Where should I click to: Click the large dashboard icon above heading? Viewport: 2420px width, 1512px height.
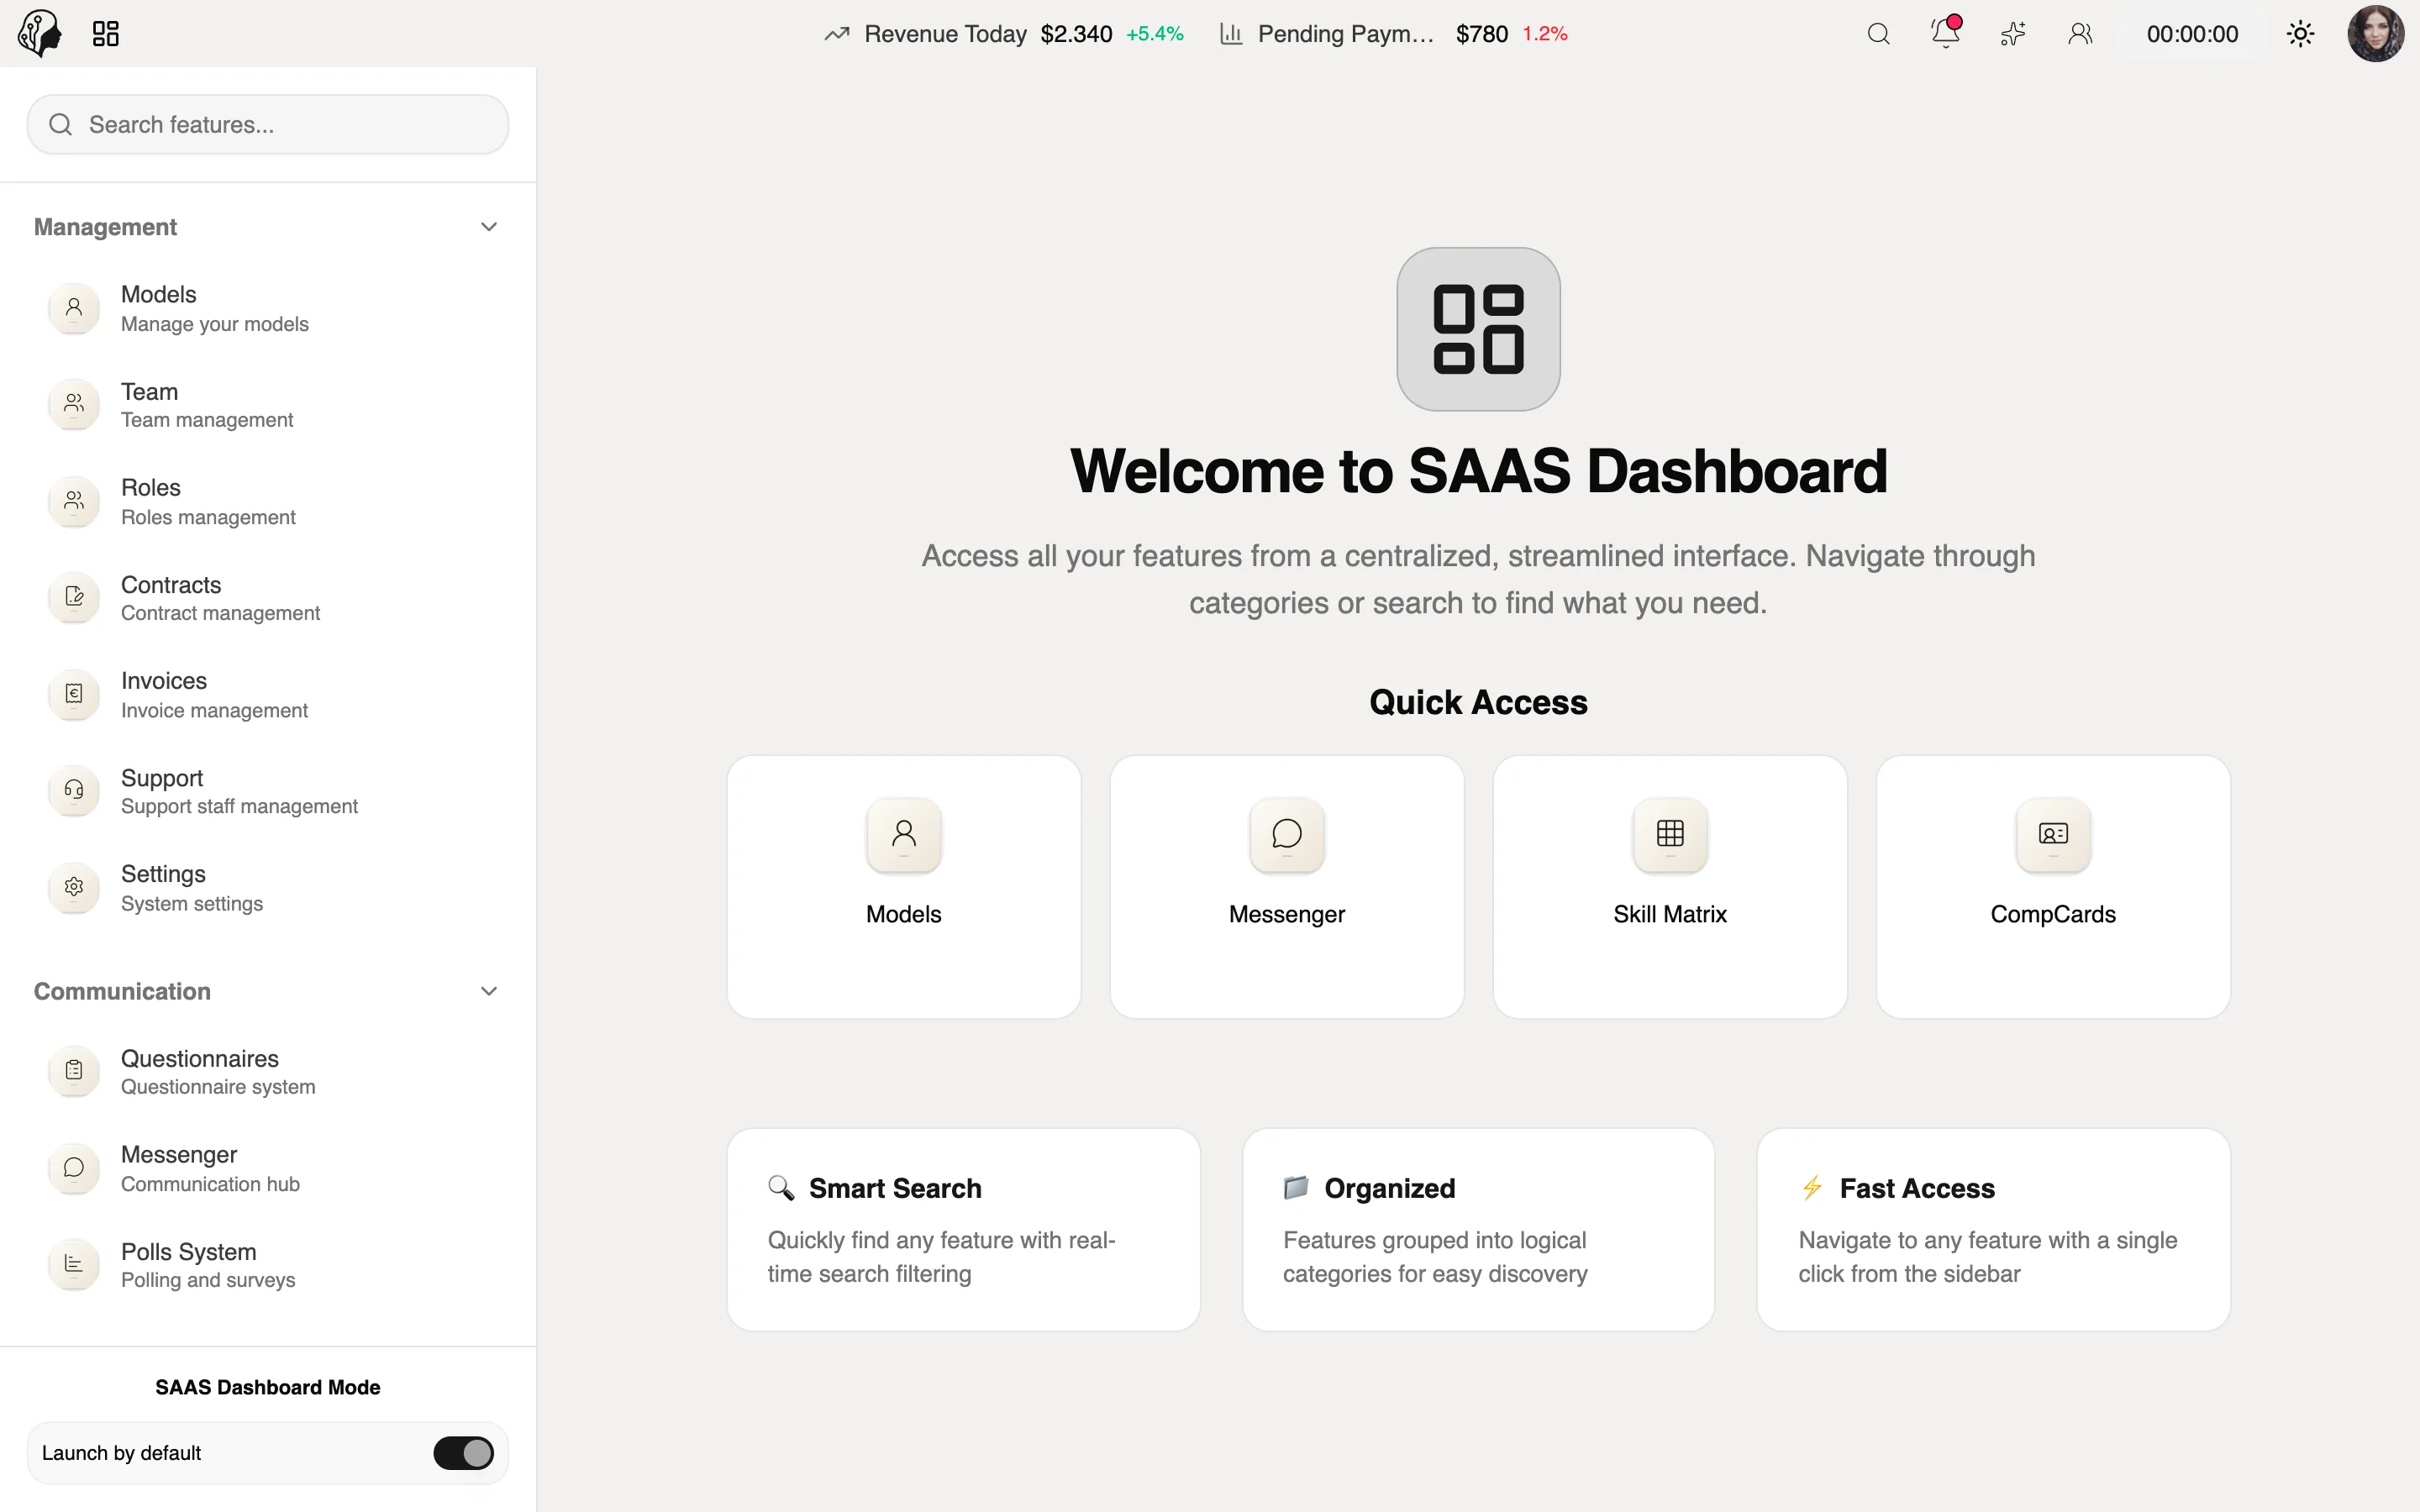click(1478, 329)
